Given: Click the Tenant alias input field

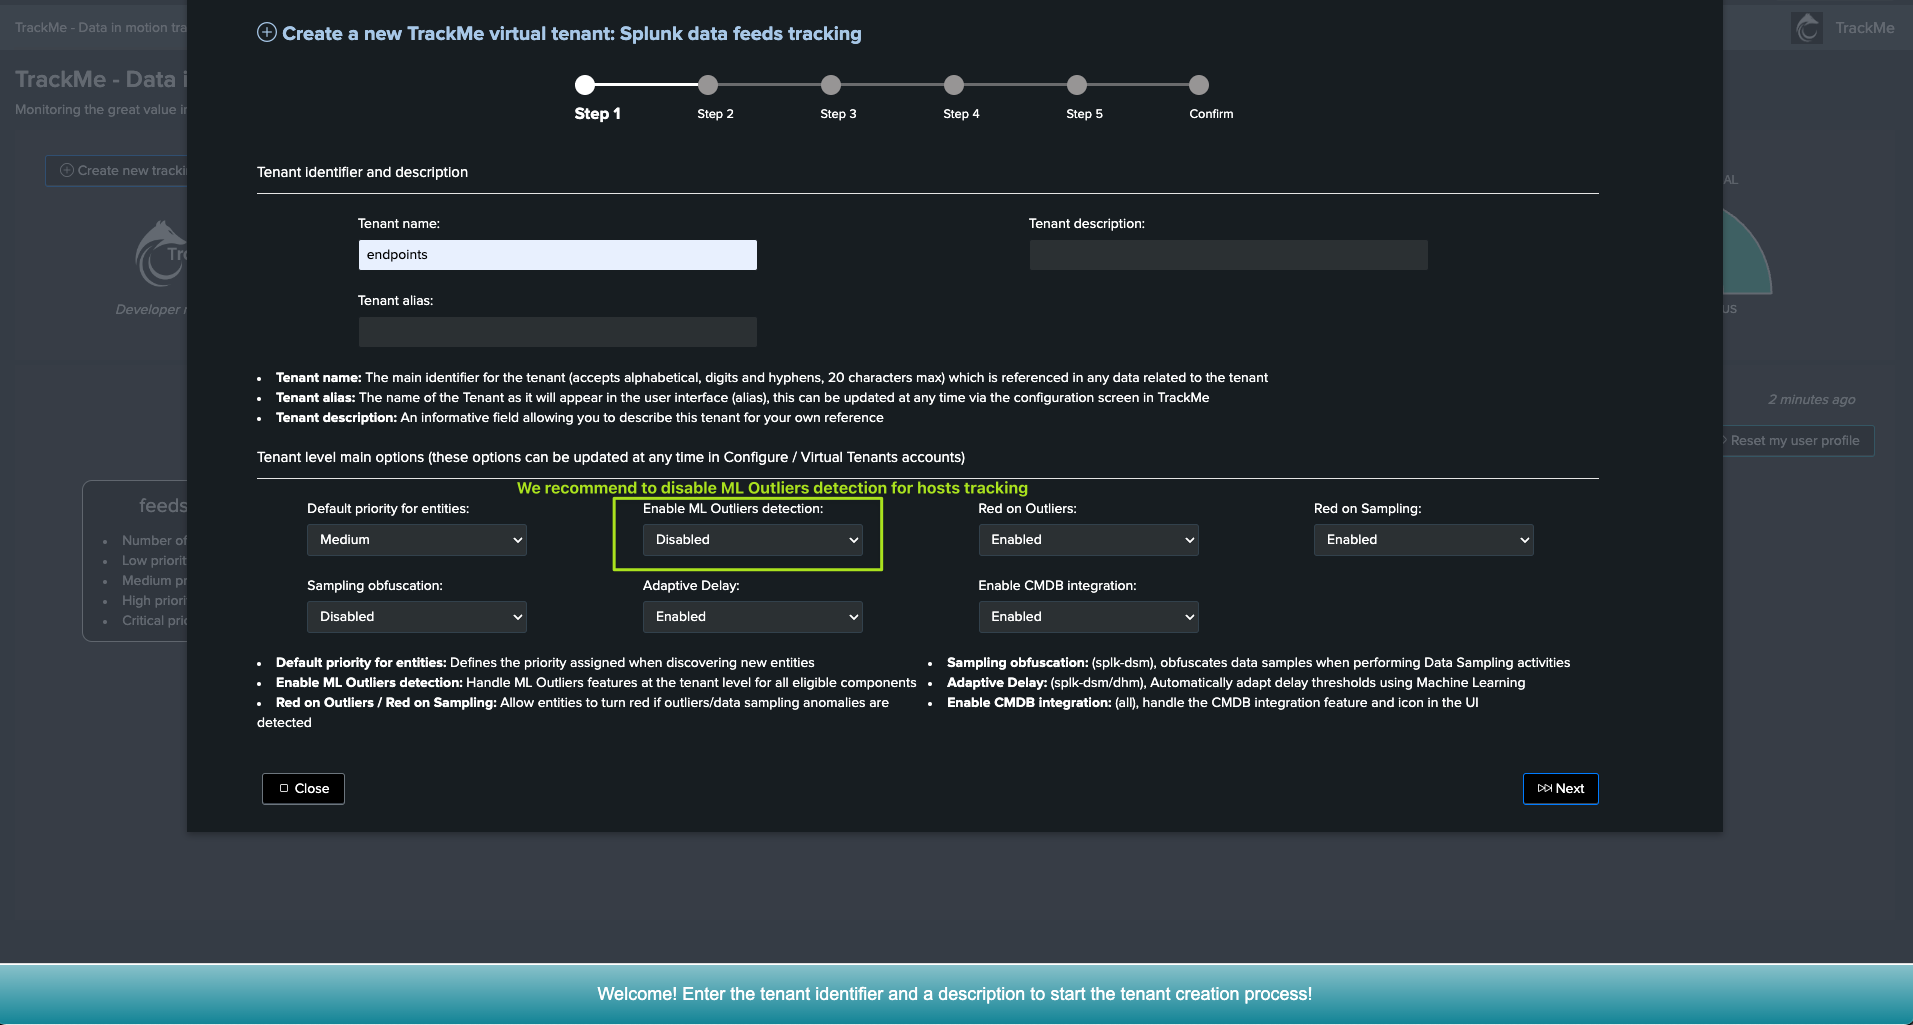Looking at the screenshot, I should 557,332.
